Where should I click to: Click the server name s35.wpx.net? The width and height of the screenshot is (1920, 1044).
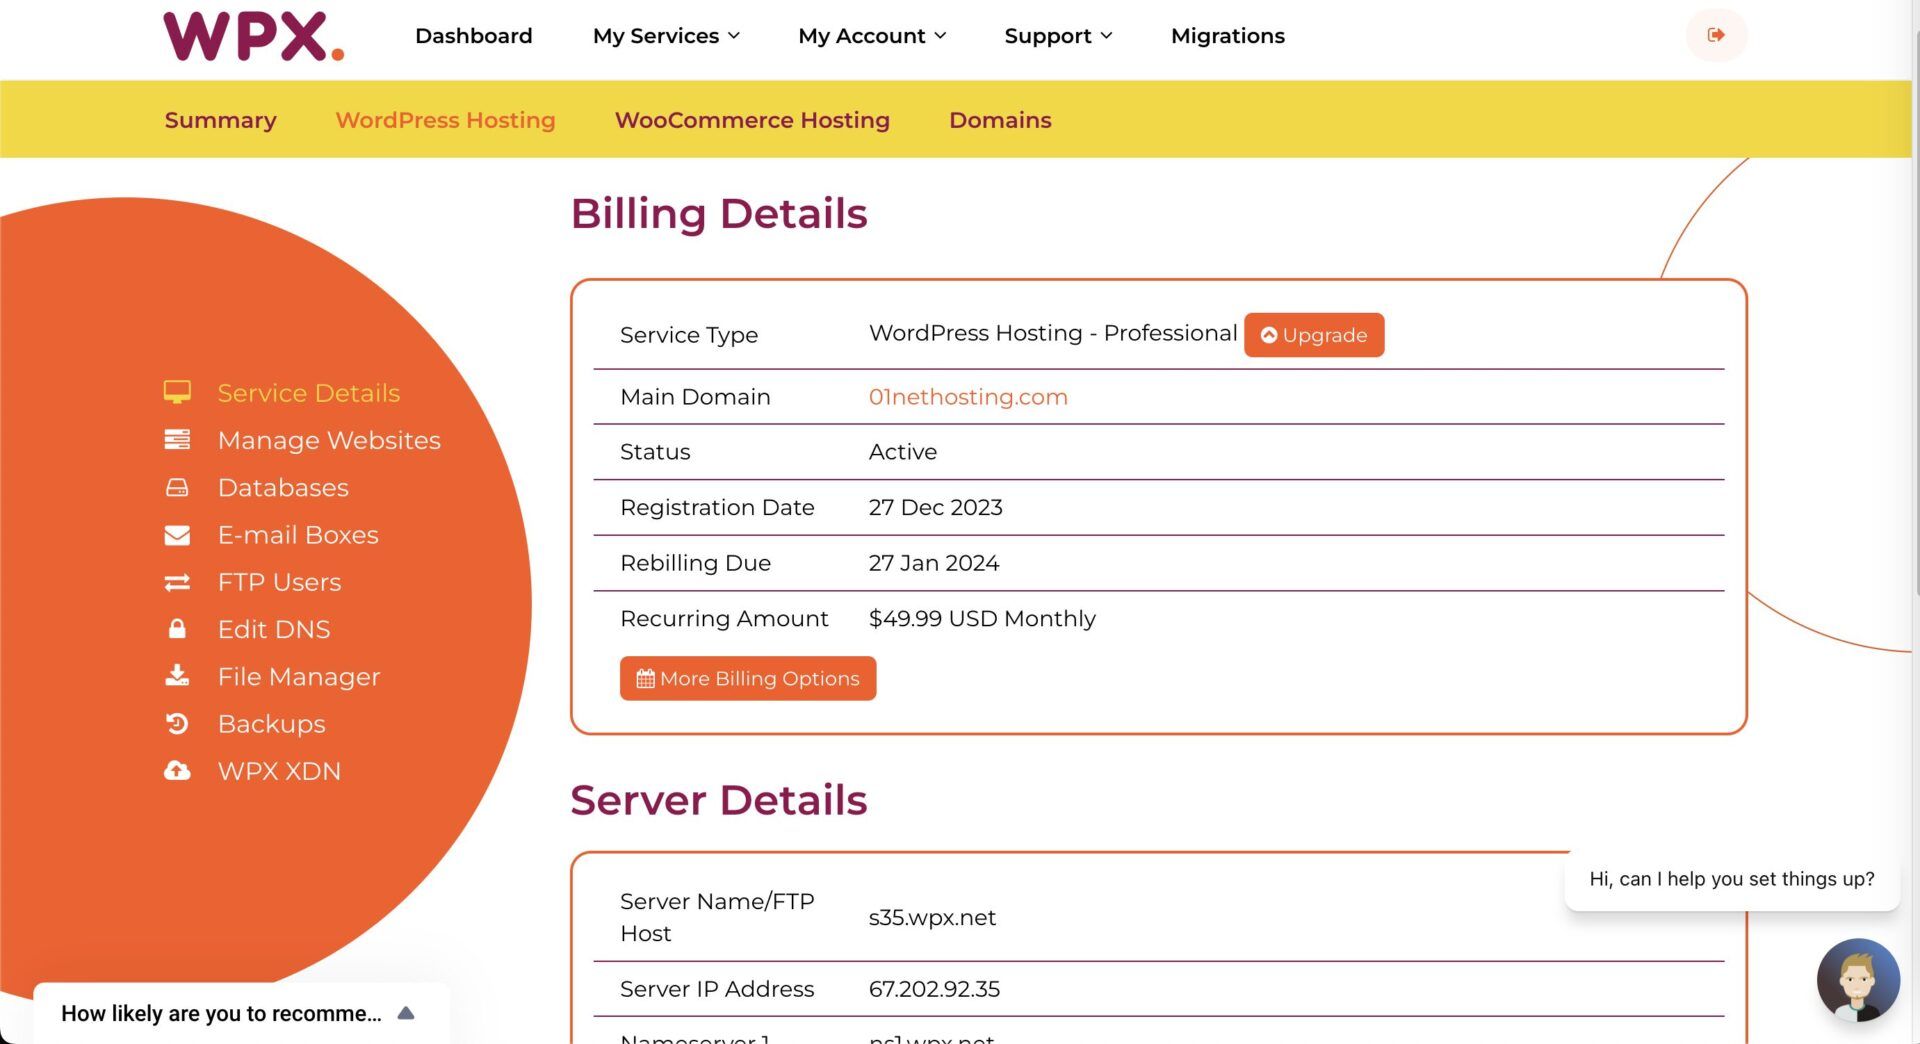[932, 917]
